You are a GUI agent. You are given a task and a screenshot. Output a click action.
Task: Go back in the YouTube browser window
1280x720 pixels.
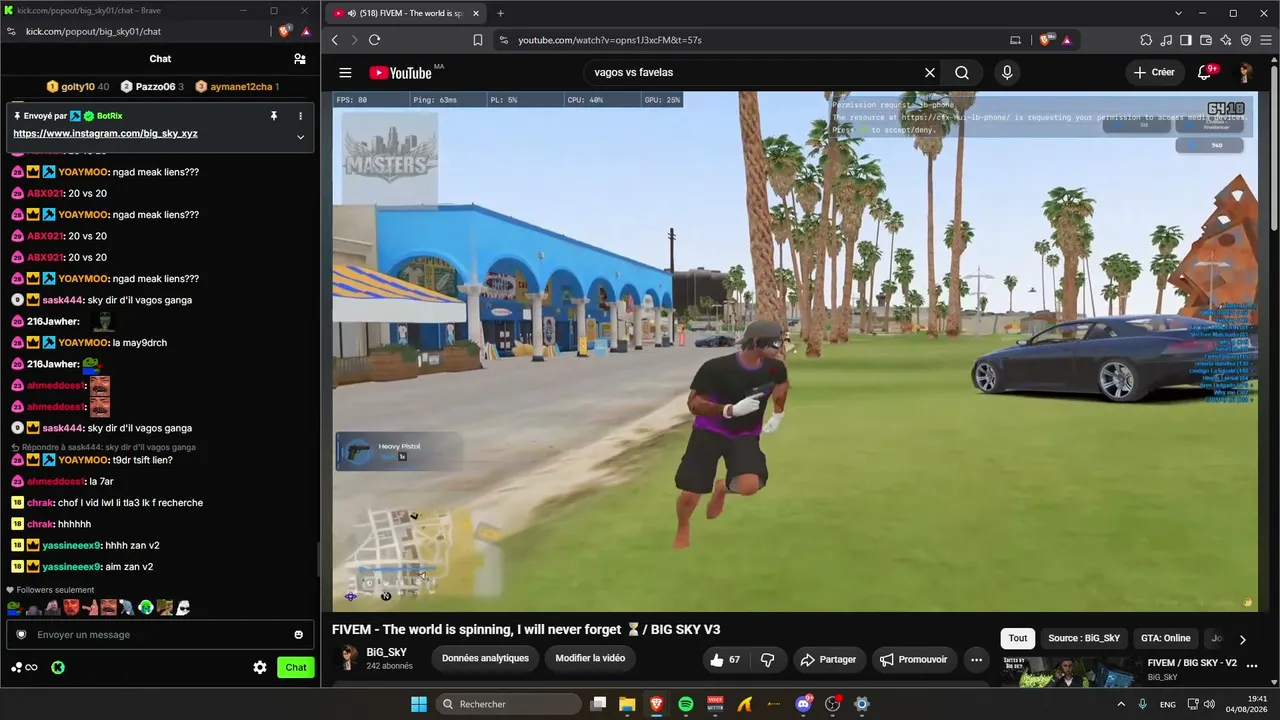click(x=335, y=40)
